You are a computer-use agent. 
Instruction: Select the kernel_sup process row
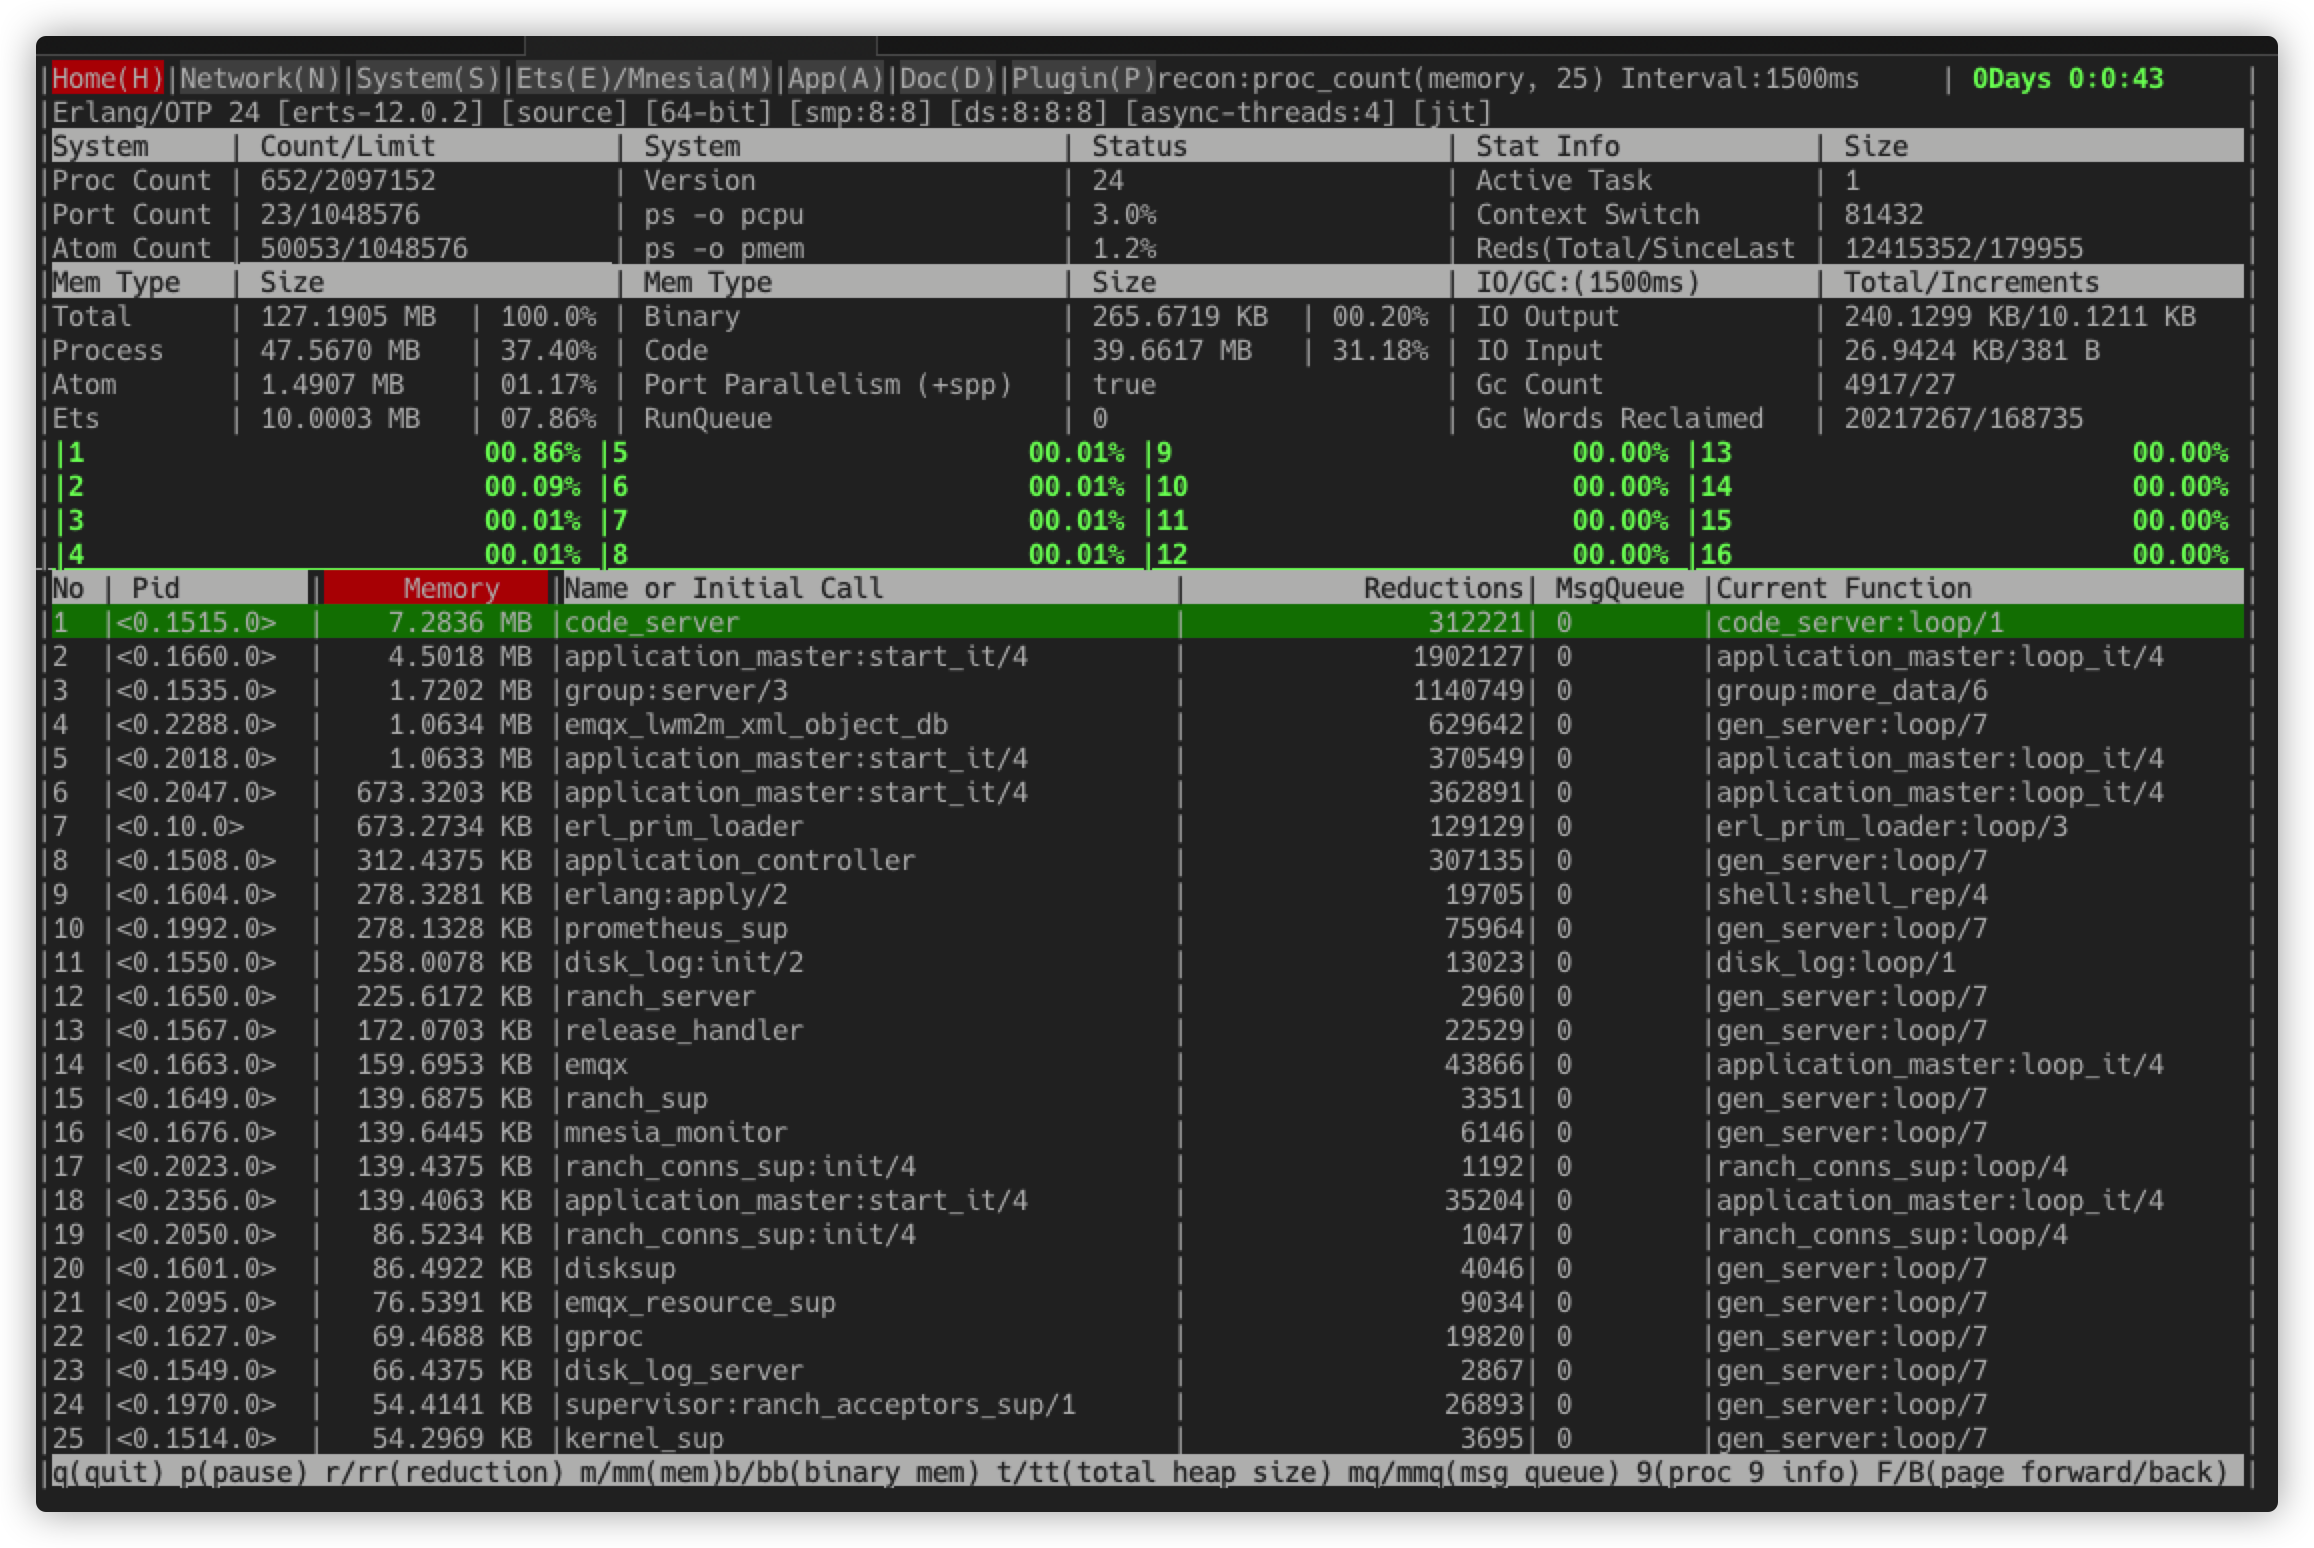point(1148,1438)
